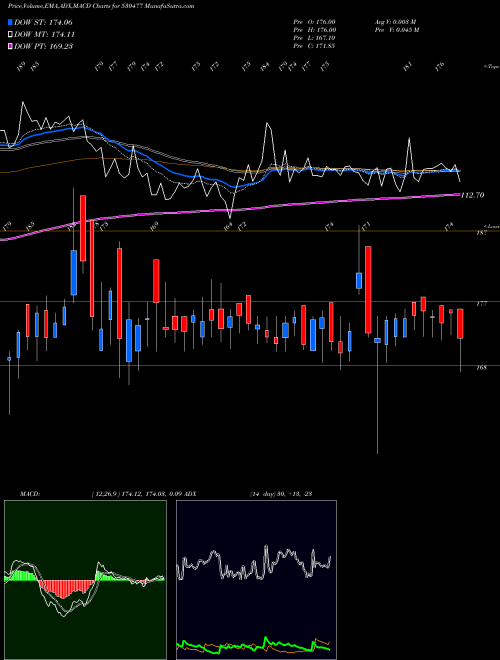Click the last red candlestick on the right

[460, 323]
